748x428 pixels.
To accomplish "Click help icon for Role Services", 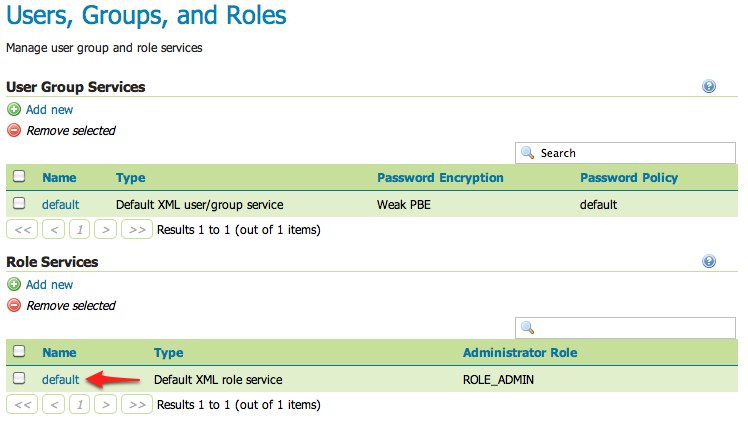I will (708, 261).
